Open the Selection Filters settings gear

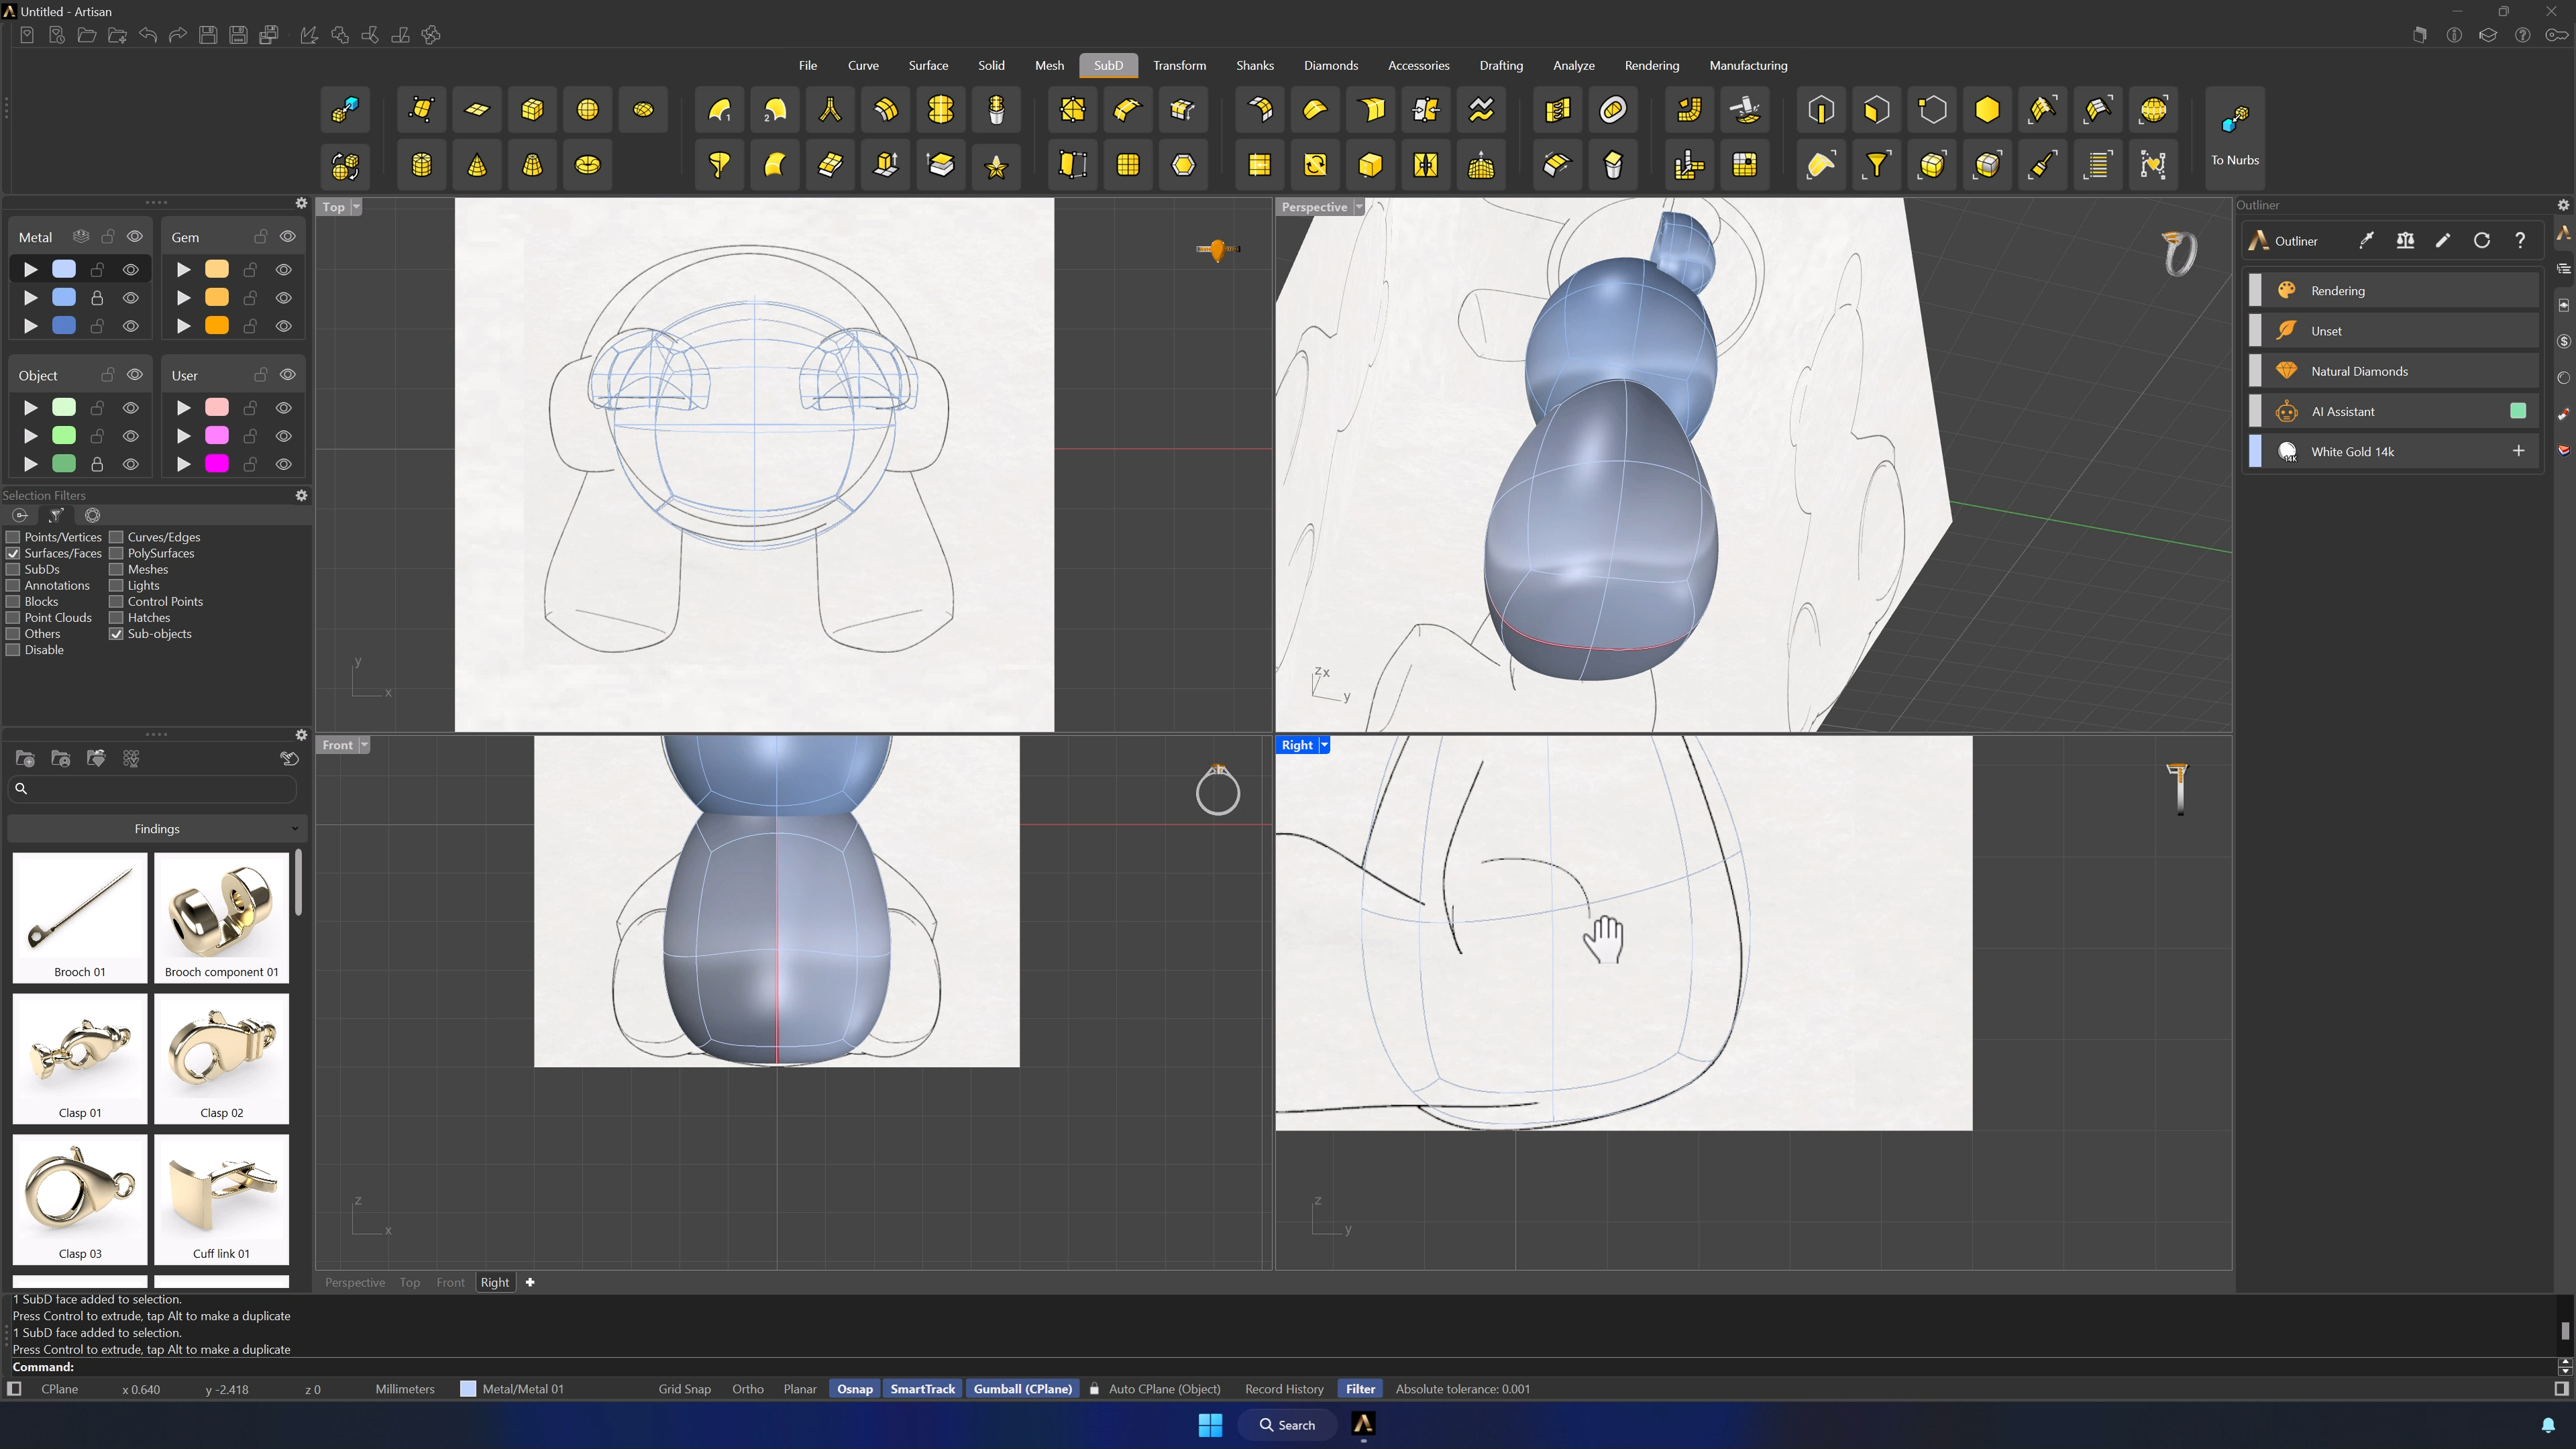301,495
